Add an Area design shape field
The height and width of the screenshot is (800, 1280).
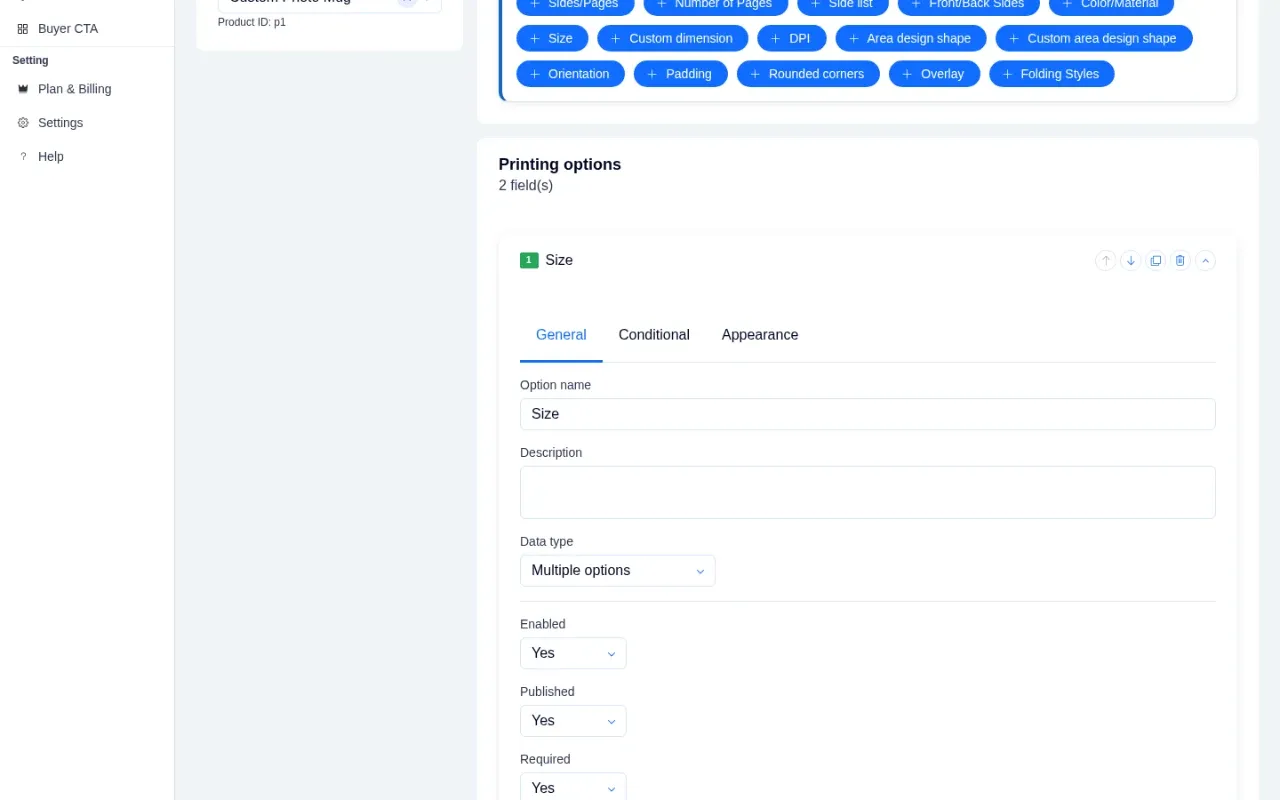click(x=911, y=39)
